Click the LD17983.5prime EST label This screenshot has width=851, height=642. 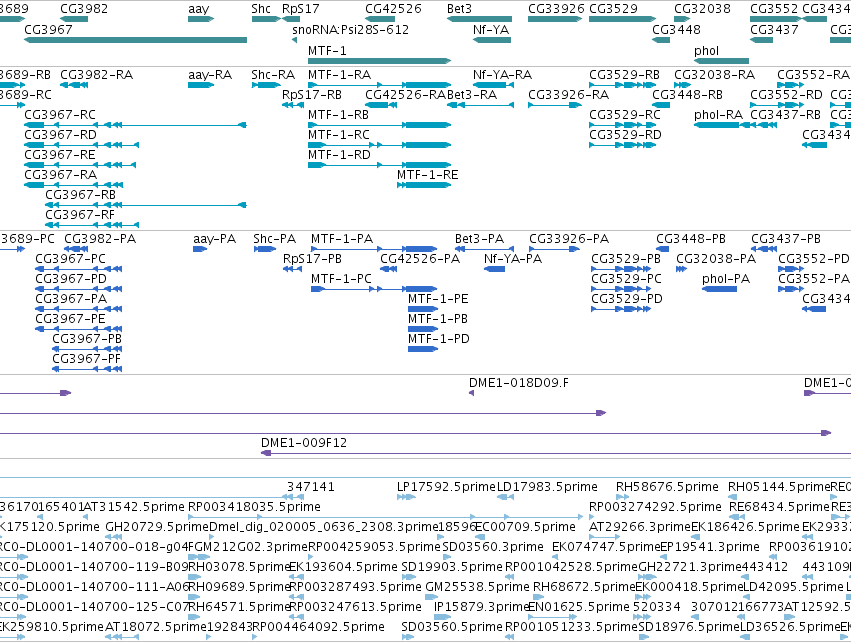point(547,486)
